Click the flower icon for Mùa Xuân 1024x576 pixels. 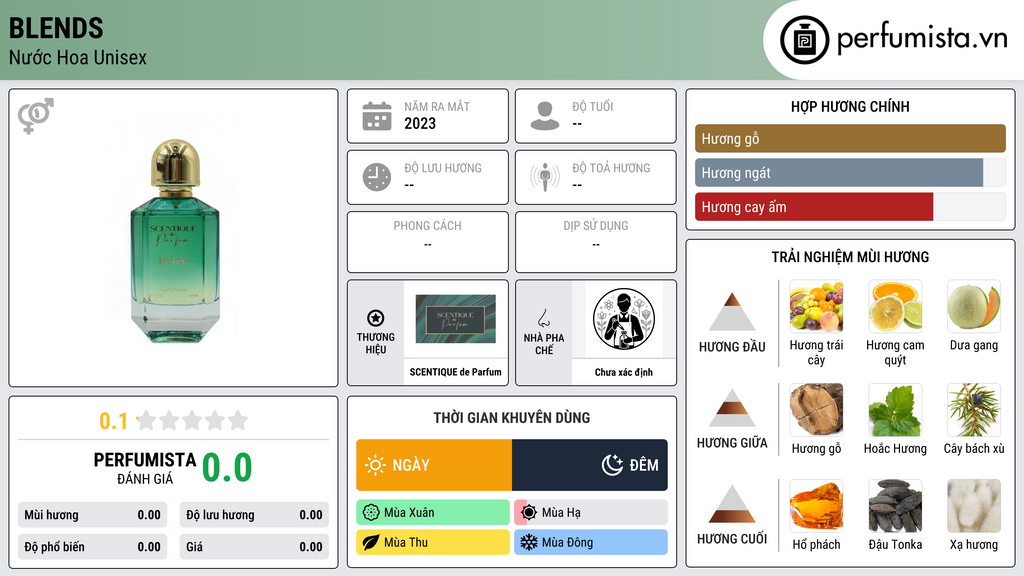tap(371, 513)
